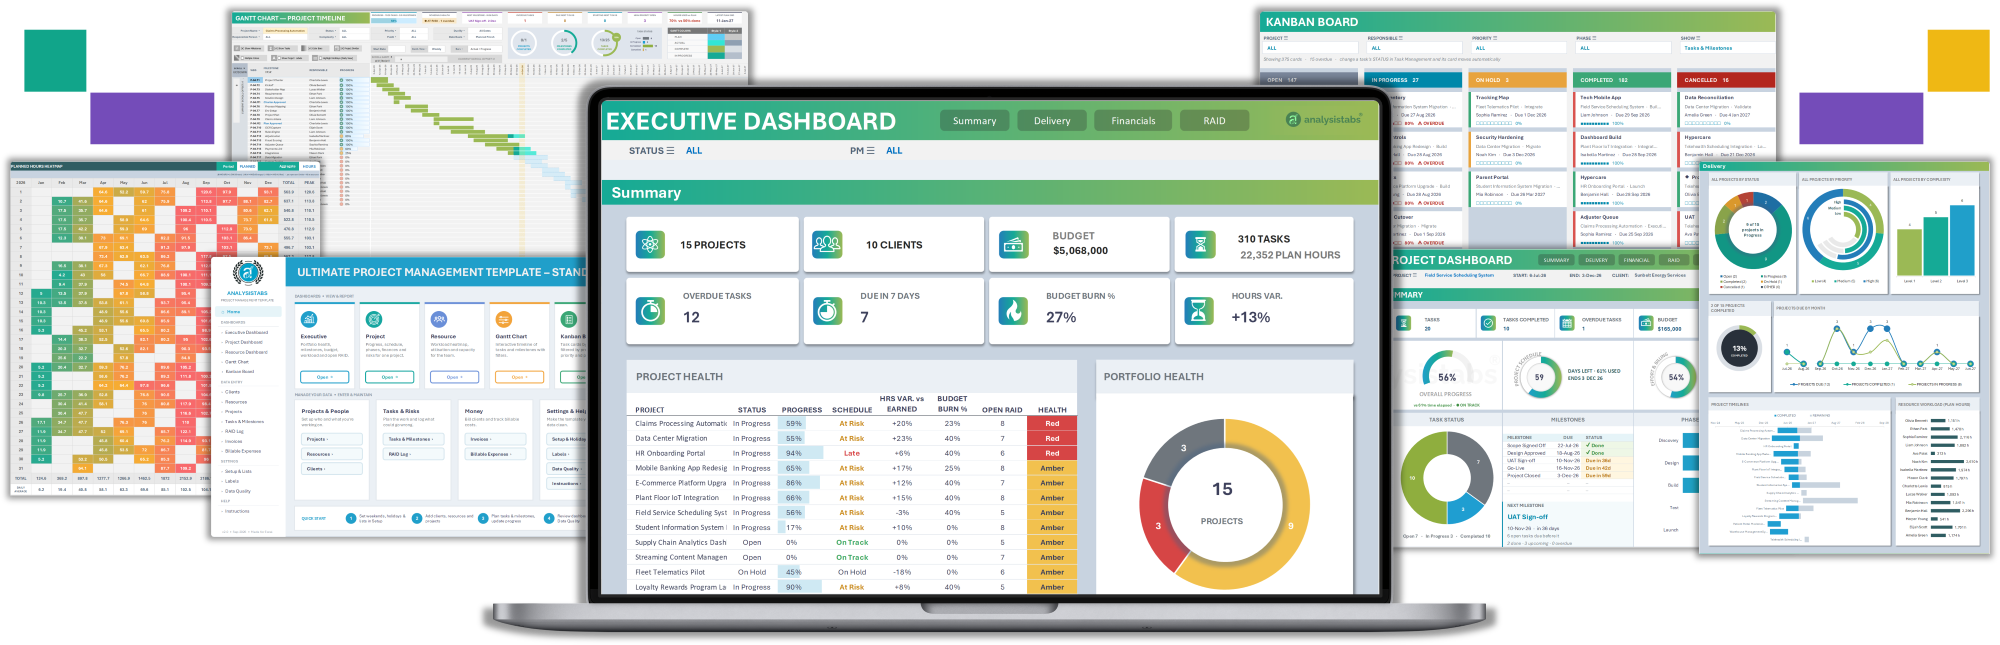The height and width of the screenshot is (645, 2000).
Task: Click the $5,068,000 budget value
Action: click(1080, 251)
